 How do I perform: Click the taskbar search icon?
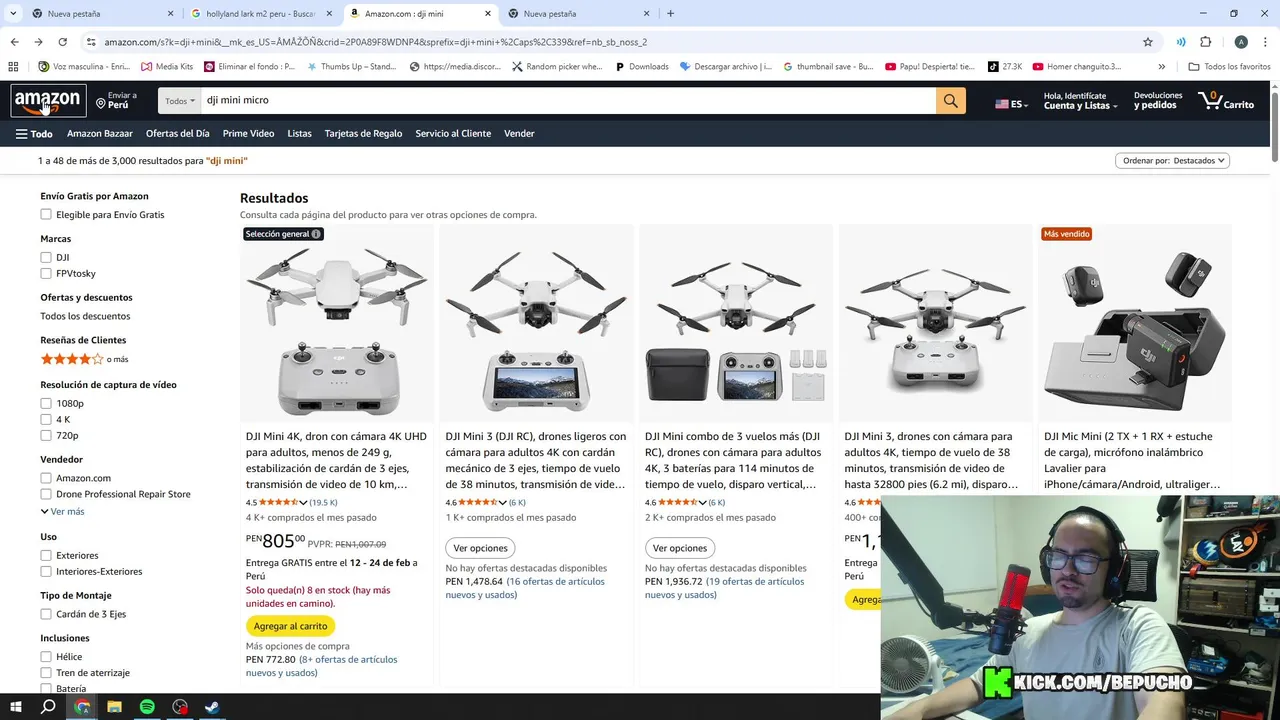point(48,707)
